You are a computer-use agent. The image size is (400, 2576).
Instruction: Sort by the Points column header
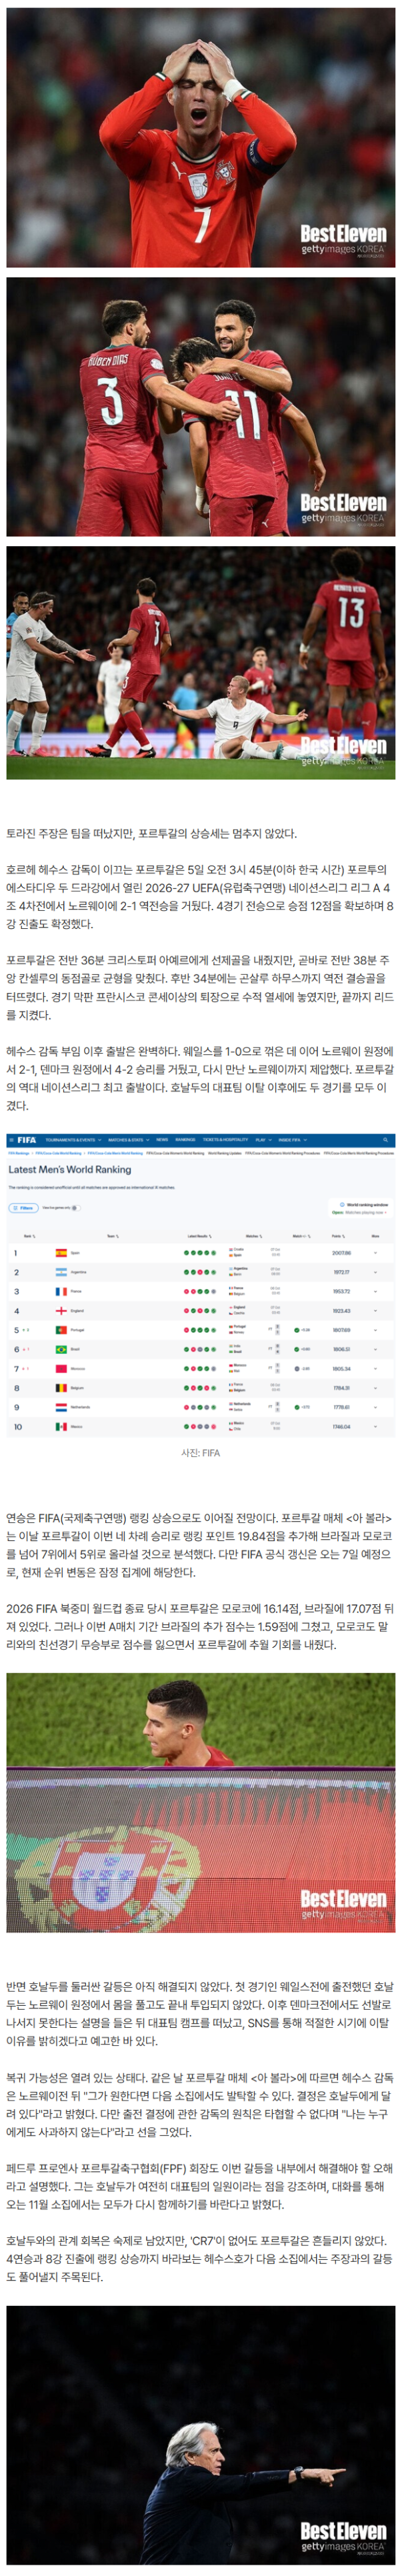pos(339,1236)
